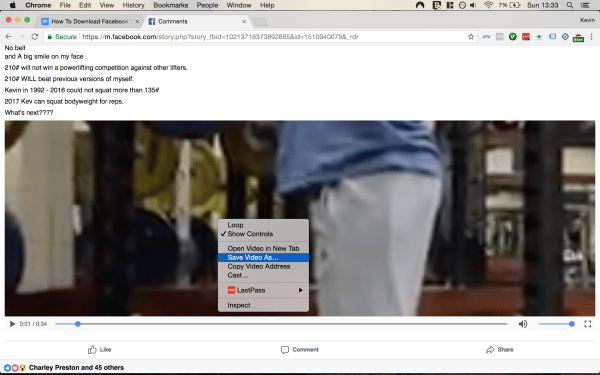Click the text 'What's next????'
The image size is (600, 375).
pyautogui.click(x=29, y=112)
